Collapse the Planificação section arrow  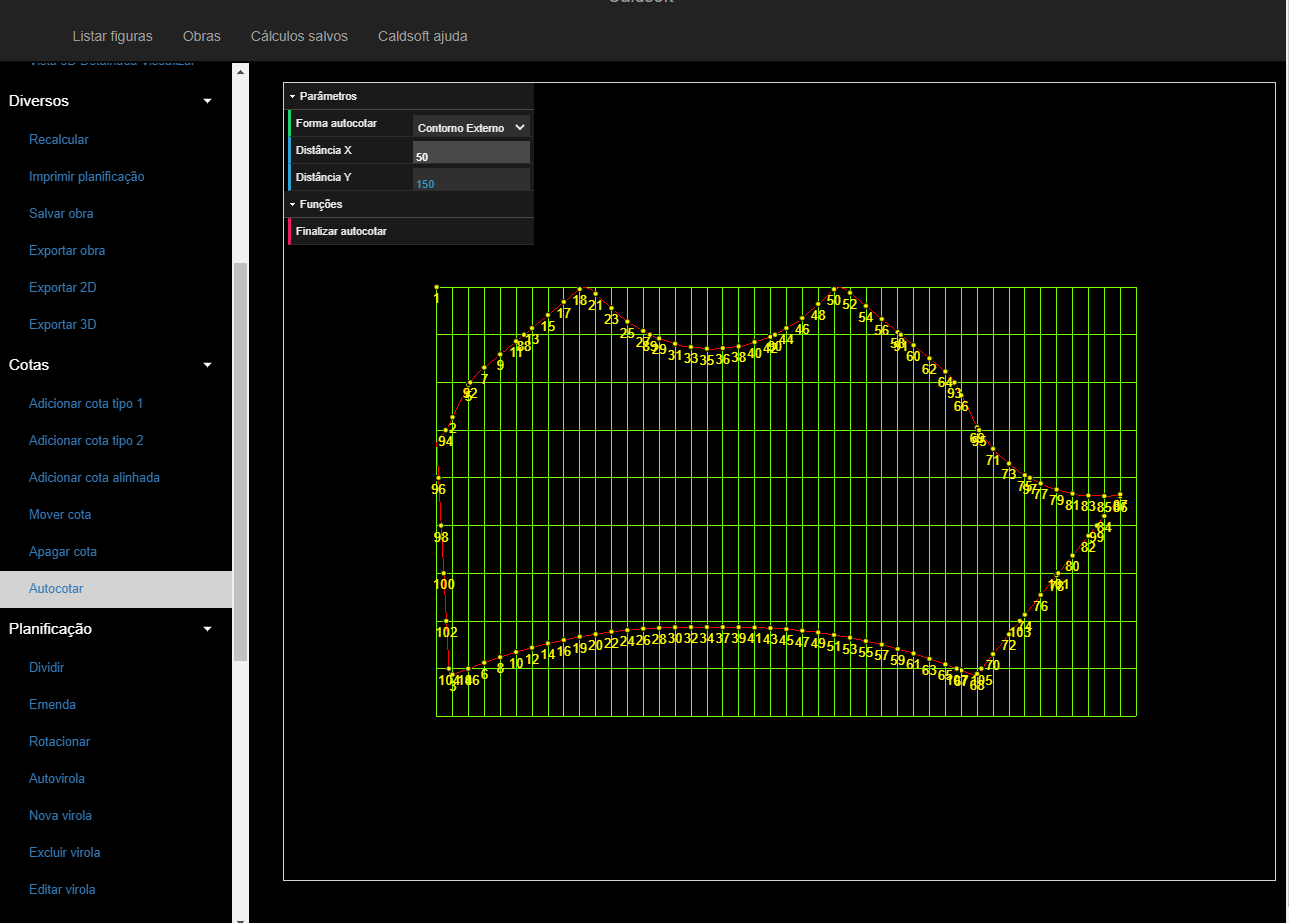click(207, 629)
